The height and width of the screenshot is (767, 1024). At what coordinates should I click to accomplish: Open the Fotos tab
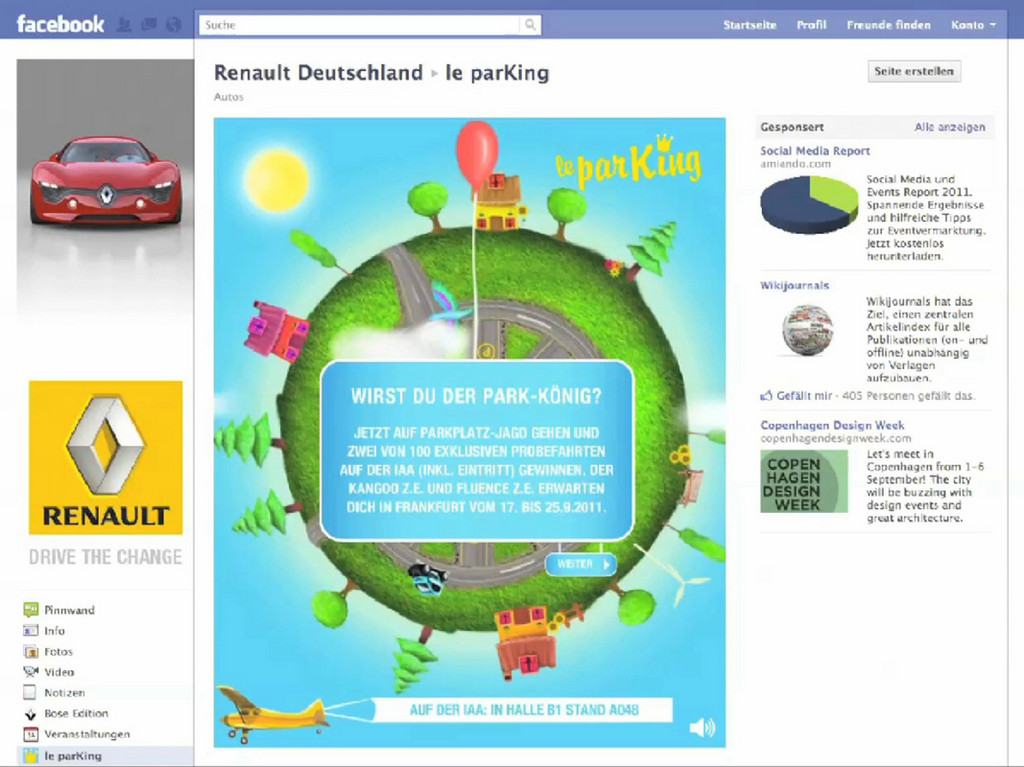point(58,651)
